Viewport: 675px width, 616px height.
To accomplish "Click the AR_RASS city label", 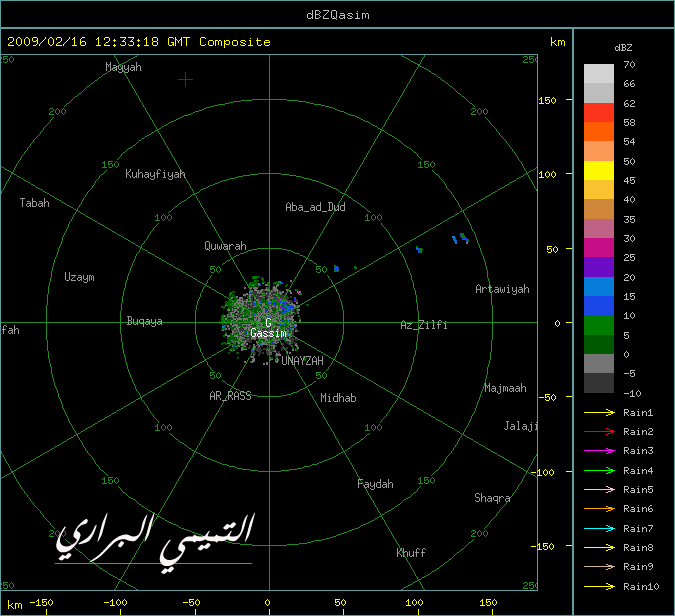I will coord(230,396).
